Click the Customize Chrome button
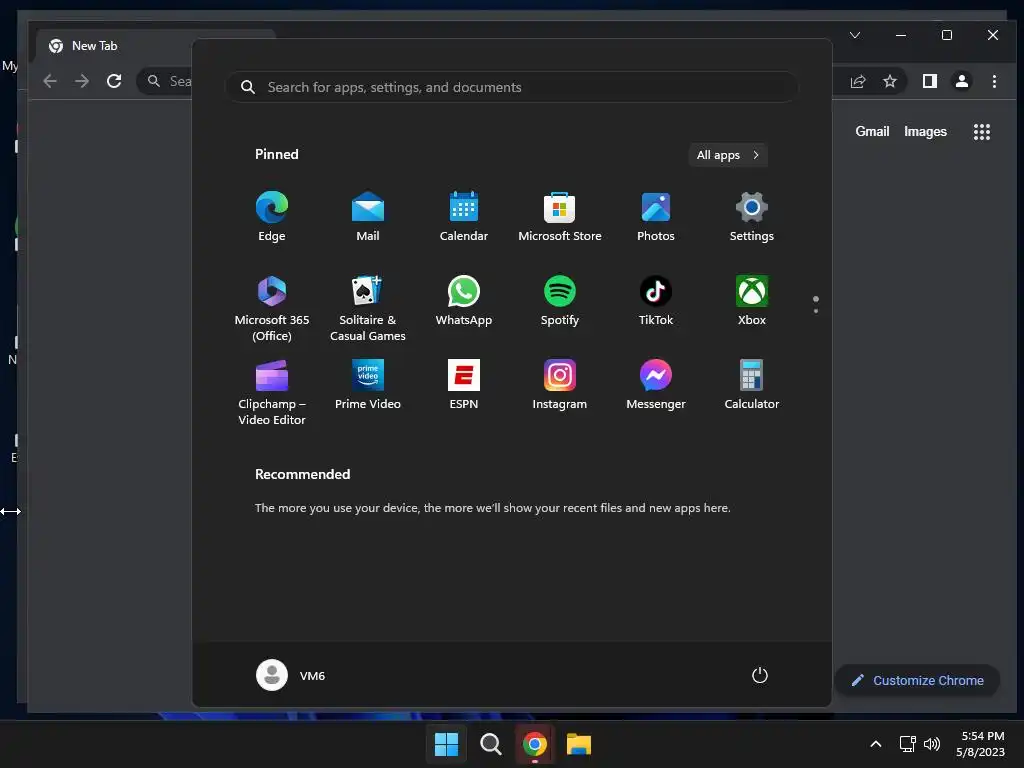The width and height of the screenshot is (1024, 768). point(917,680)
